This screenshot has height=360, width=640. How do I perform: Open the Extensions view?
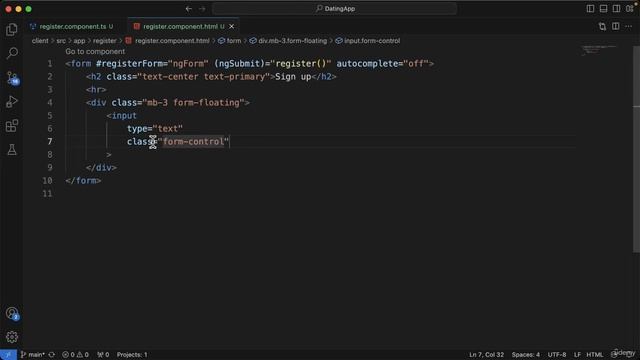[x=12, y=126]
